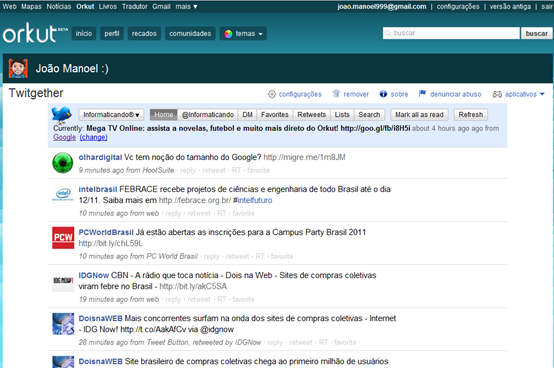Viewport: 554px width, 368px height.
Task: Click olhardigital's green eye avatar
Action: [x=63, y=163]
